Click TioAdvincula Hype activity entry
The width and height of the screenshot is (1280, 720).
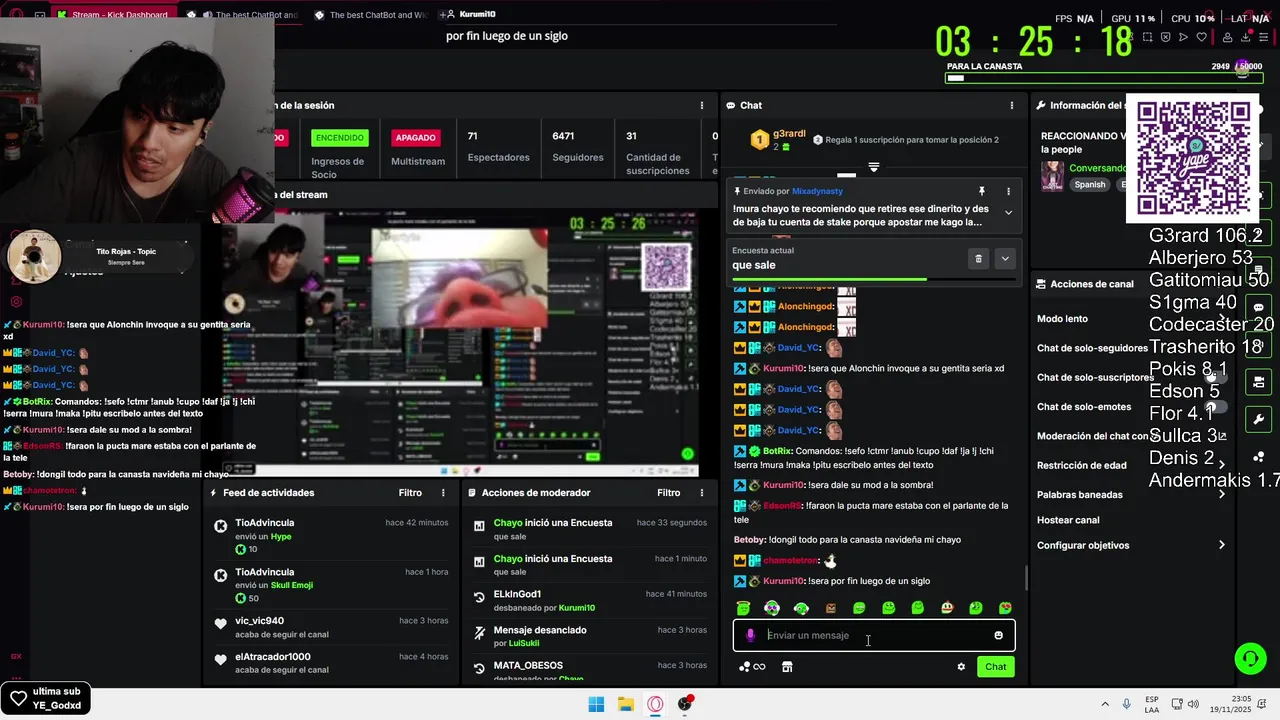(x=330, y=536)
